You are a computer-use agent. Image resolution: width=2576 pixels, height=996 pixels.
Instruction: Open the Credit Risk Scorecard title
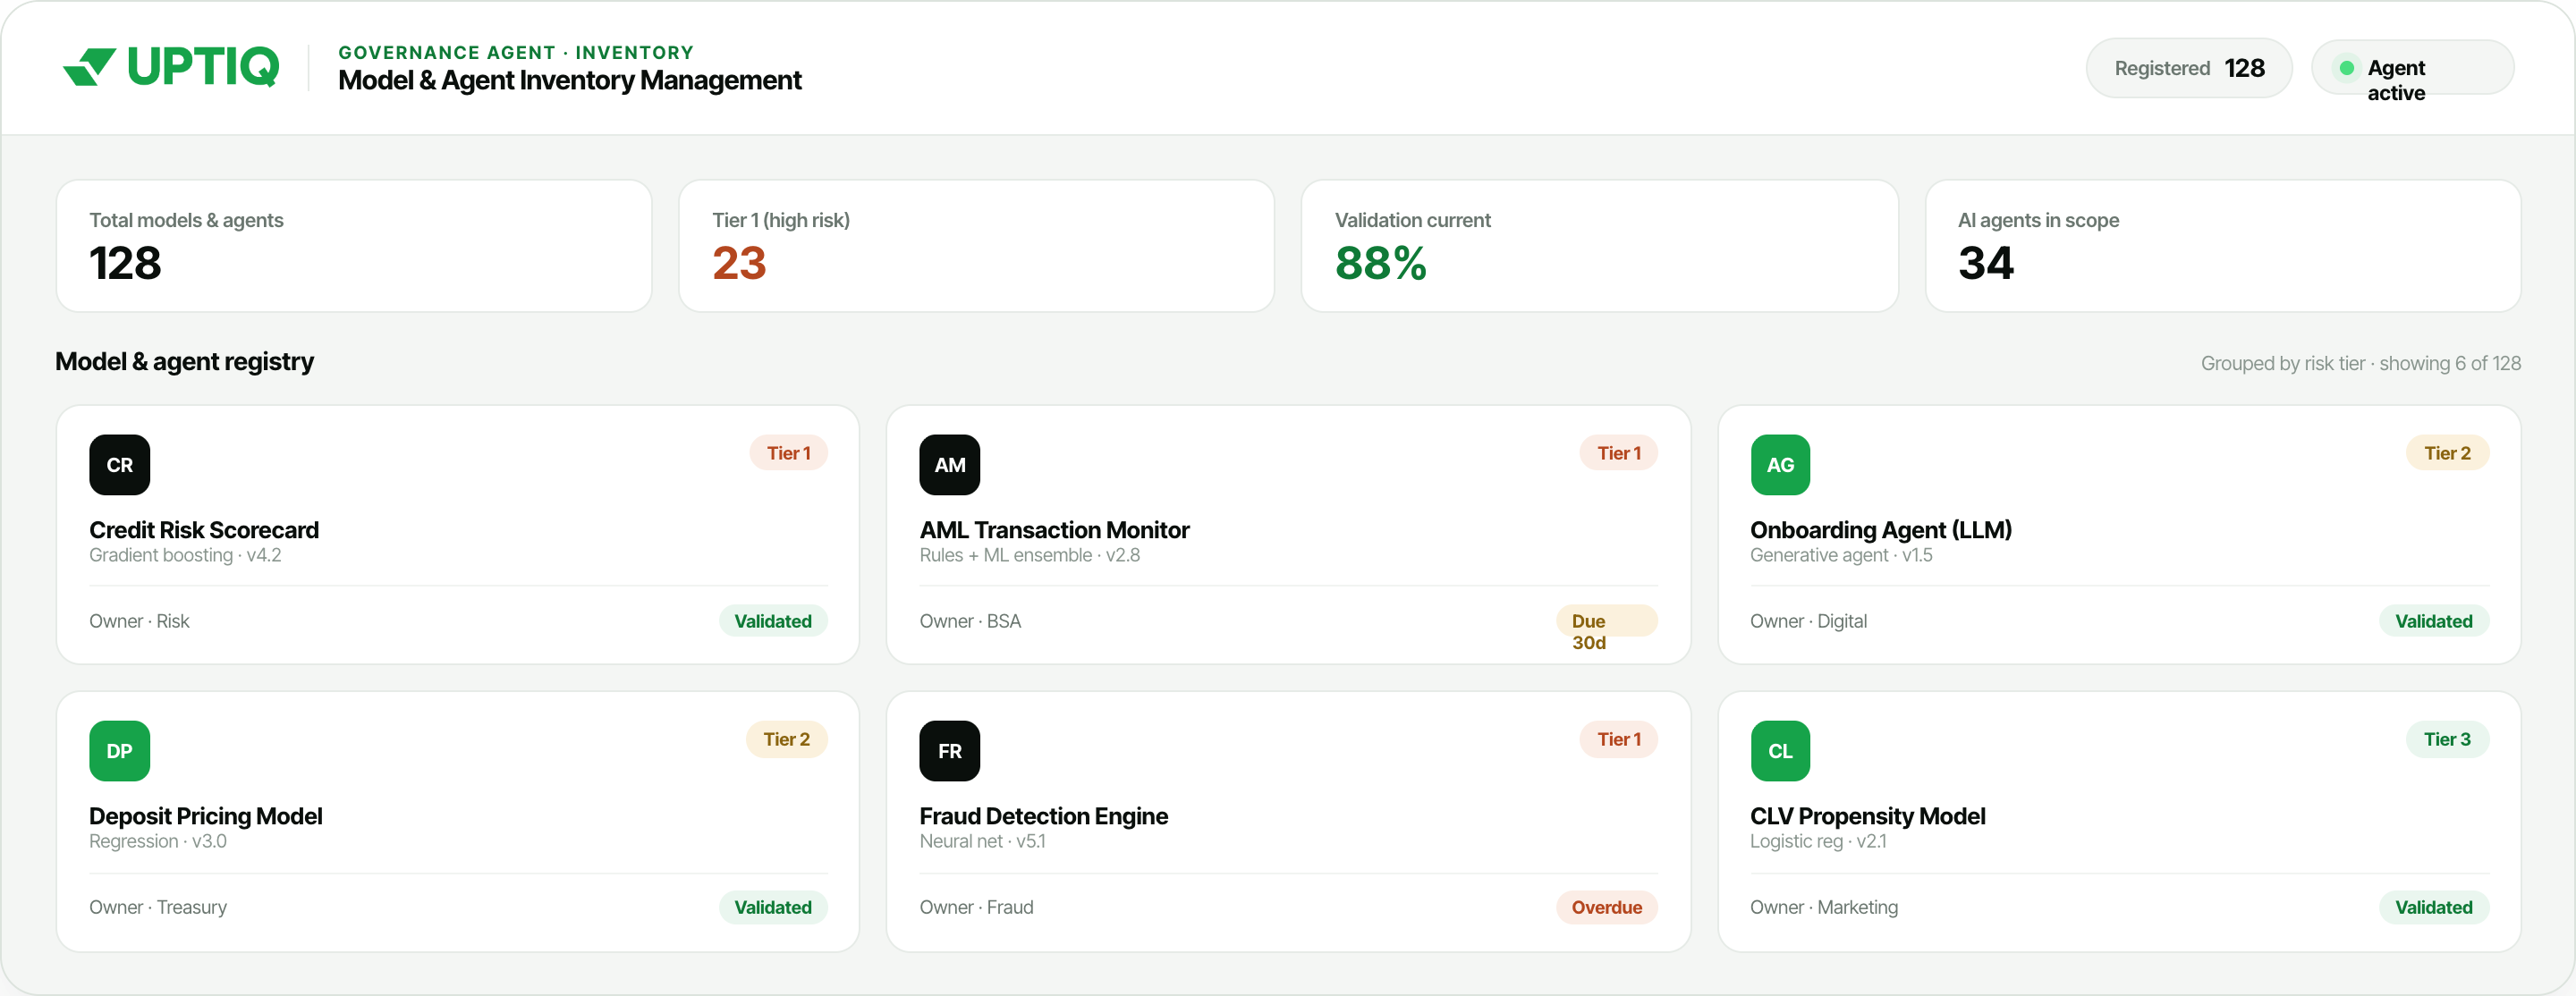(x=204, y=530)
